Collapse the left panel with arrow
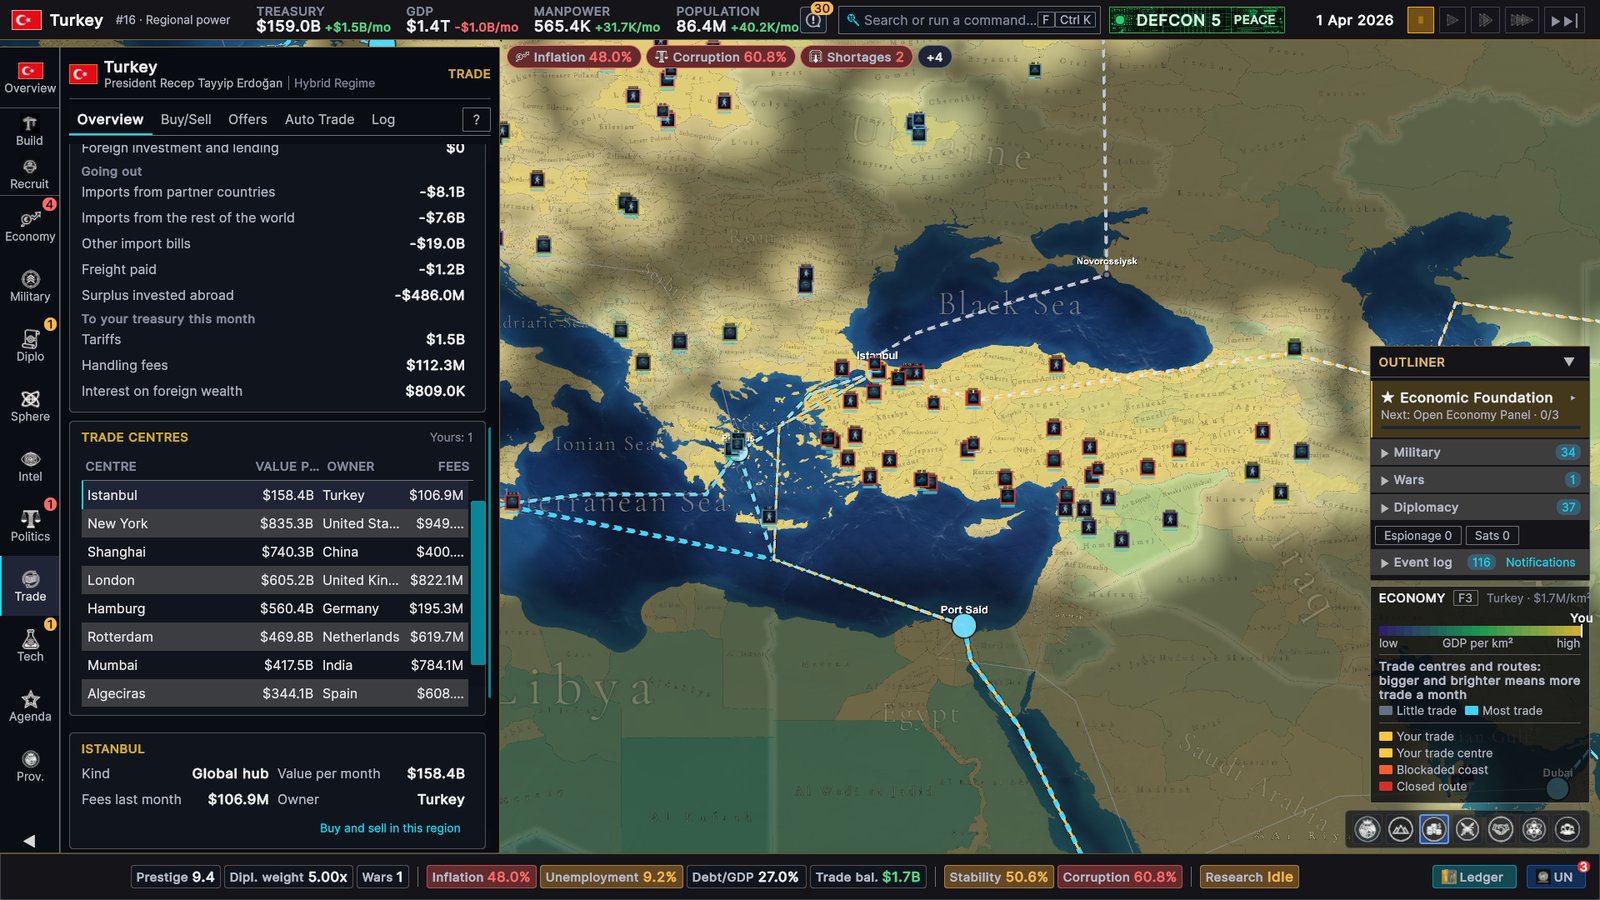Image resolution: width=1600 pixels, height=900 pixels. pos(29,841)
